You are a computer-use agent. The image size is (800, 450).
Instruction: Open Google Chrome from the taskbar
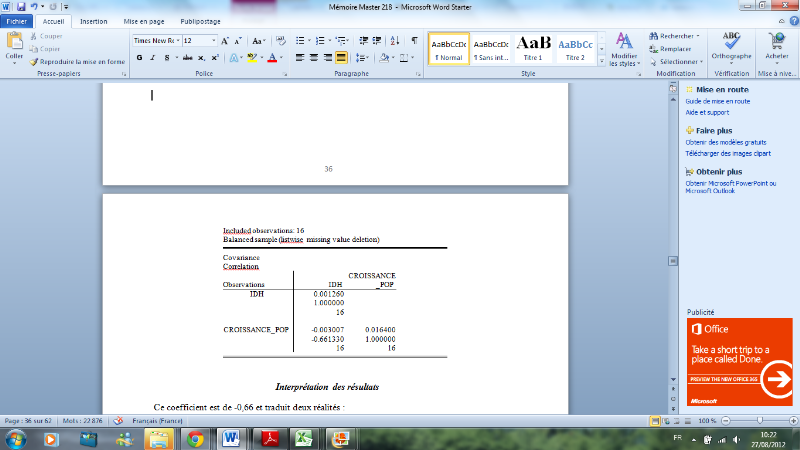194,438
